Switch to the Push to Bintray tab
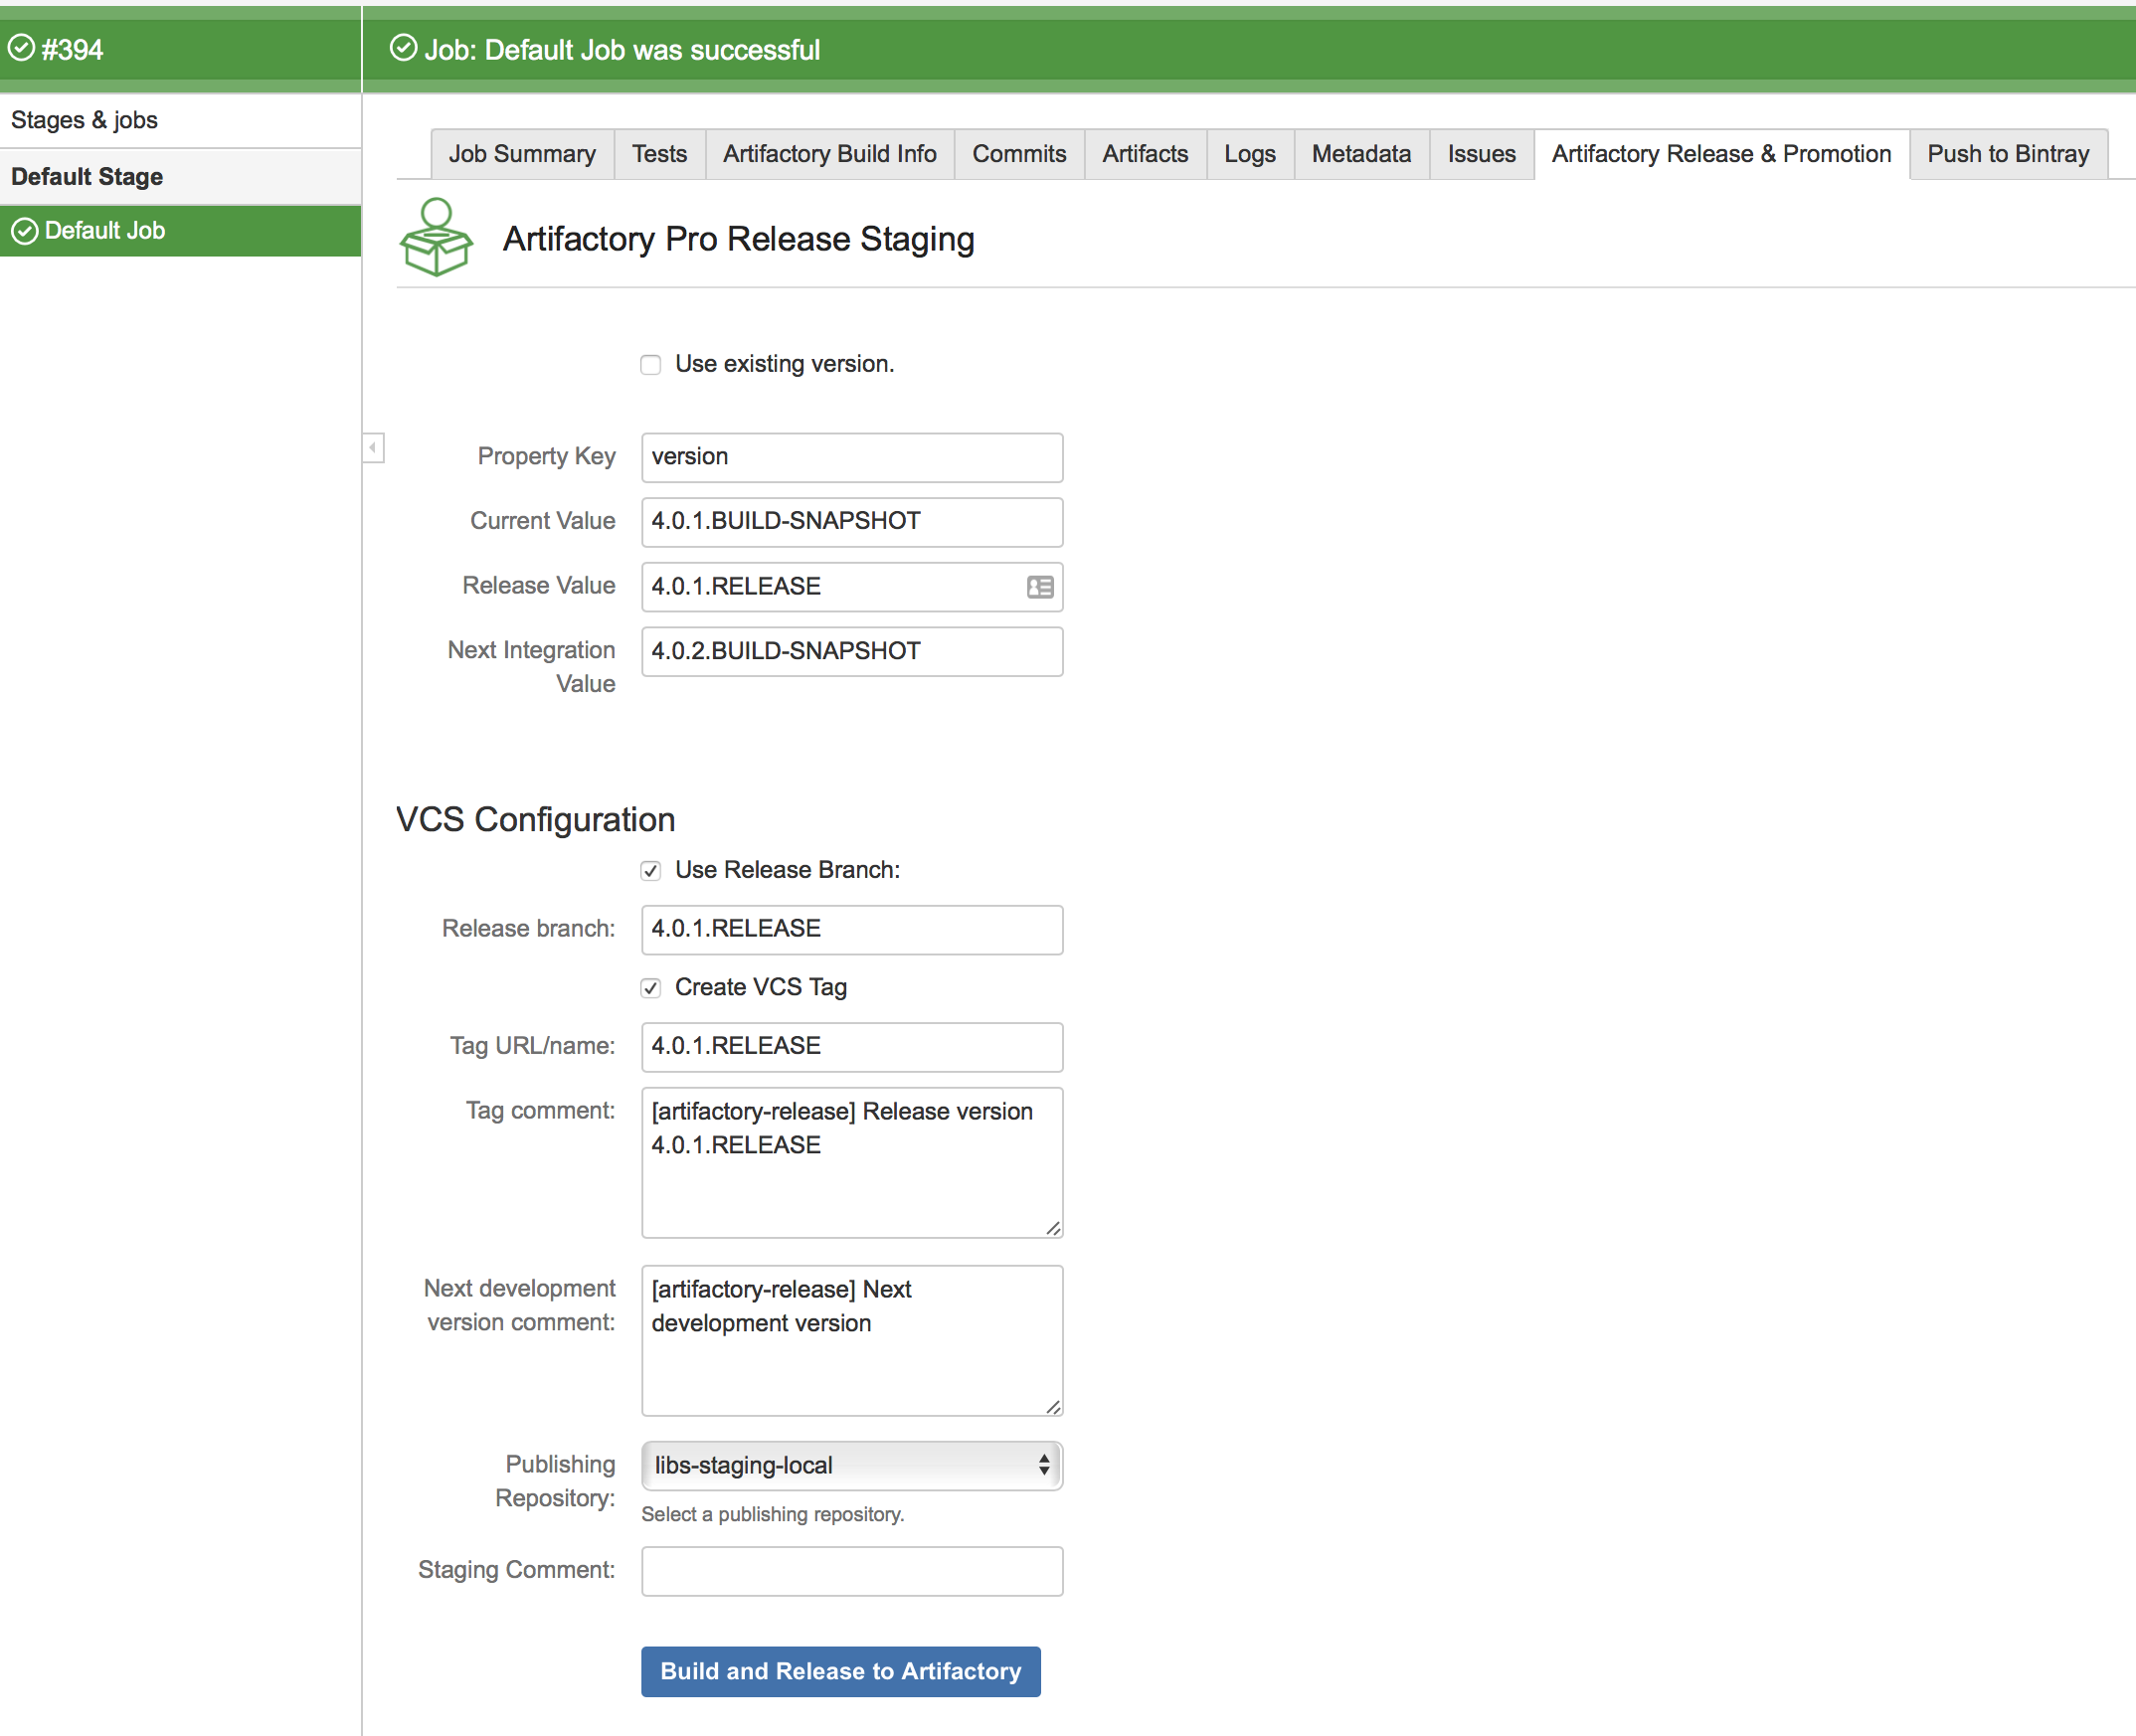2136x1736 pixels. coord(2007,154)
